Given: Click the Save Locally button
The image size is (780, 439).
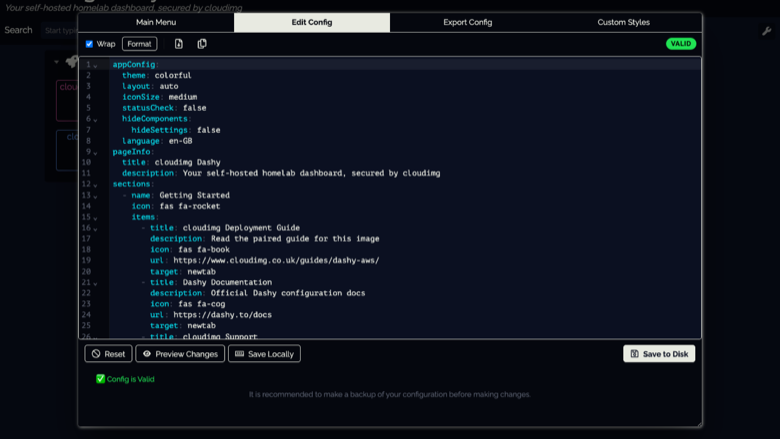Looking at the screenshot, I should [264, 354].
